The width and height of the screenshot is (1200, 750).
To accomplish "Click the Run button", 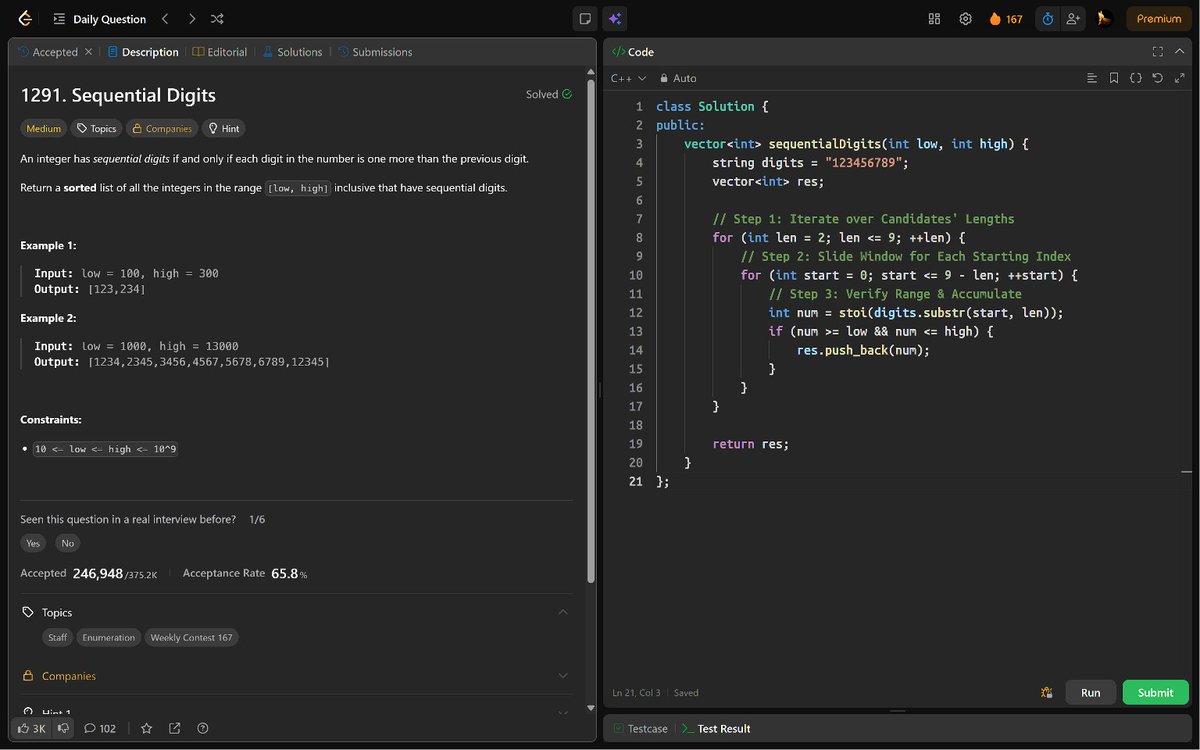I will coord(1091,692).
